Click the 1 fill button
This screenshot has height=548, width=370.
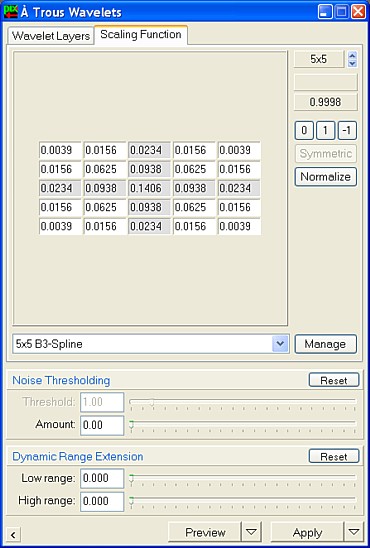click(x=326, y=130)
